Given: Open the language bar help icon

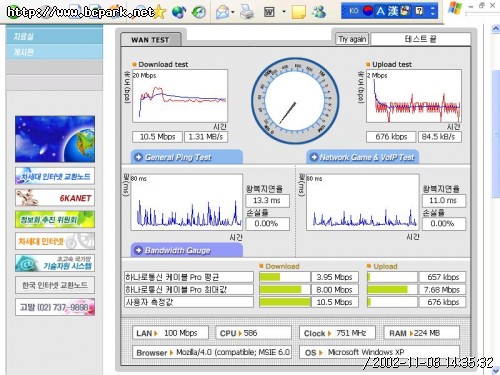Looking at the screenshot, I should (419, 11).
